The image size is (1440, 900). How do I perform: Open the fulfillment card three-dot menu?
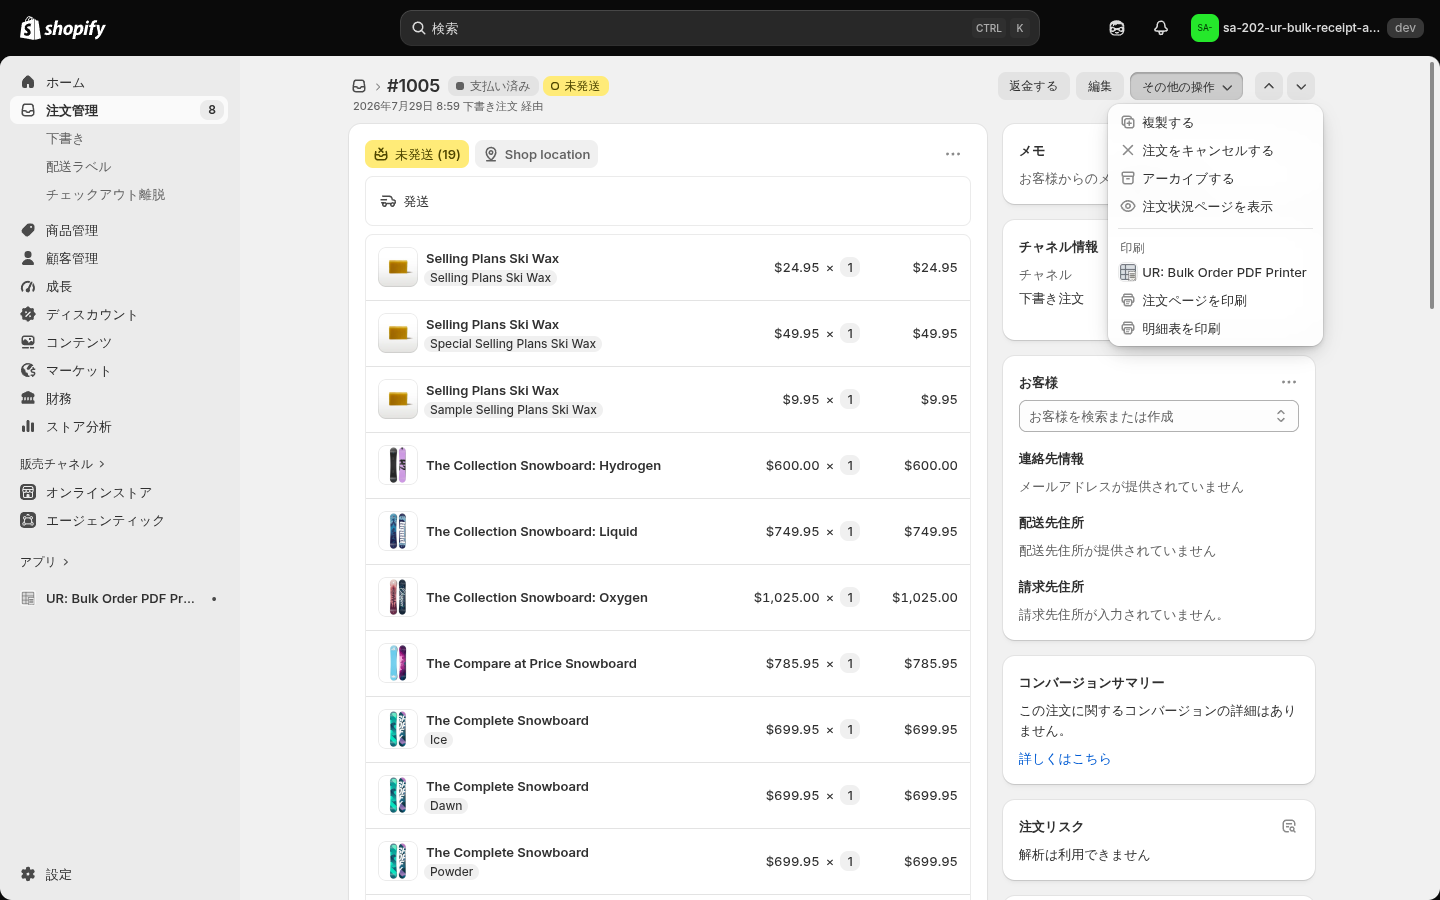pos(953,154)
